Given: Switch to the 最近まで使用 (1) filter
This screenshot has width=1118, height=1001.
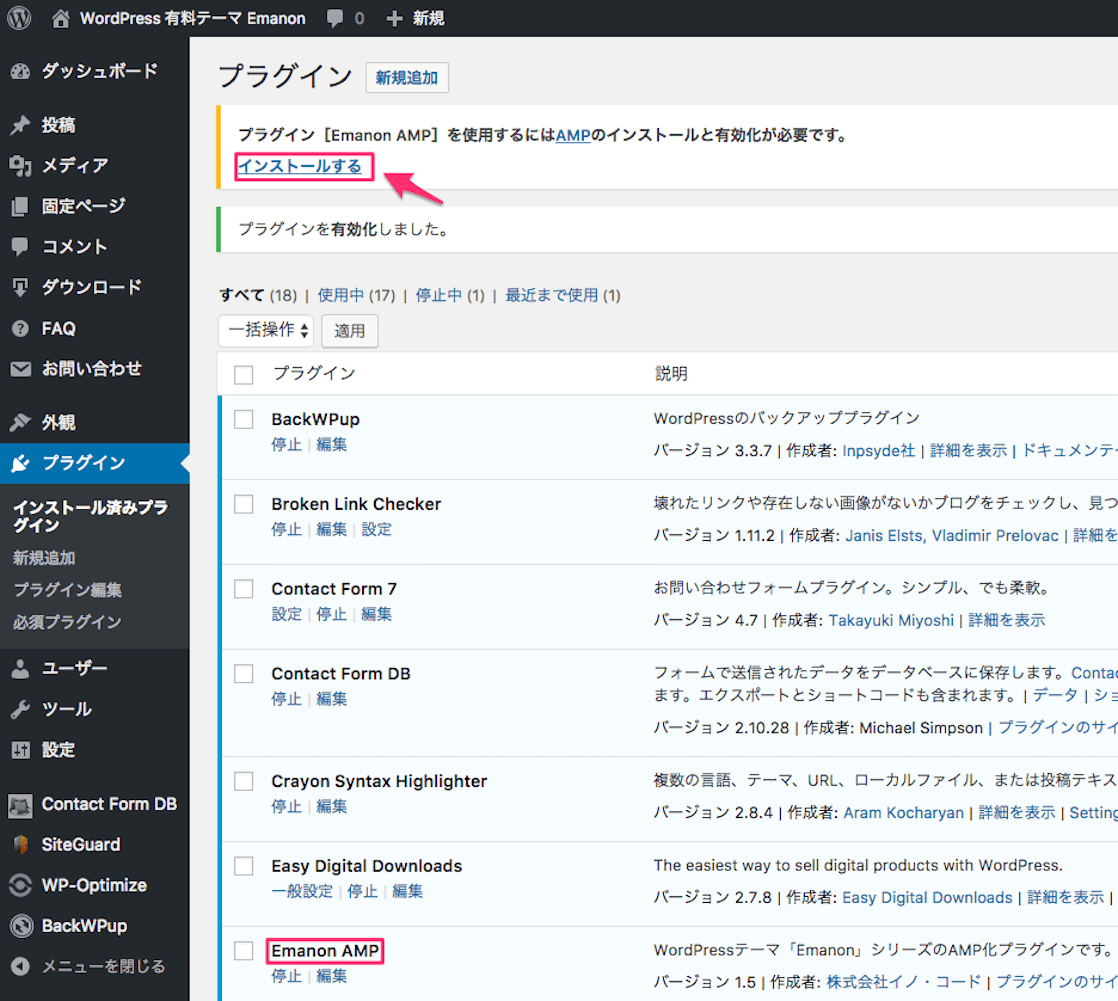Looking at the screenshot, I should tap(563, 295).
